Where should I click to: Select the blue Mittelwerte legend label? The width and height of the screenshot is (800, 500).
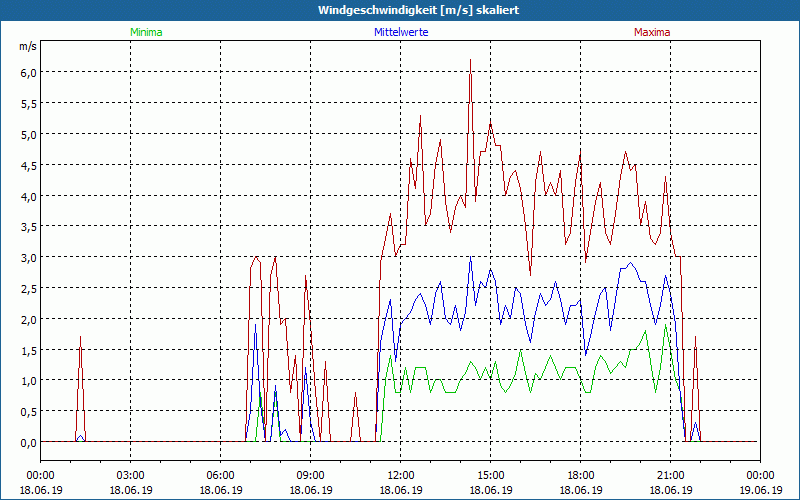pos(401,32)
